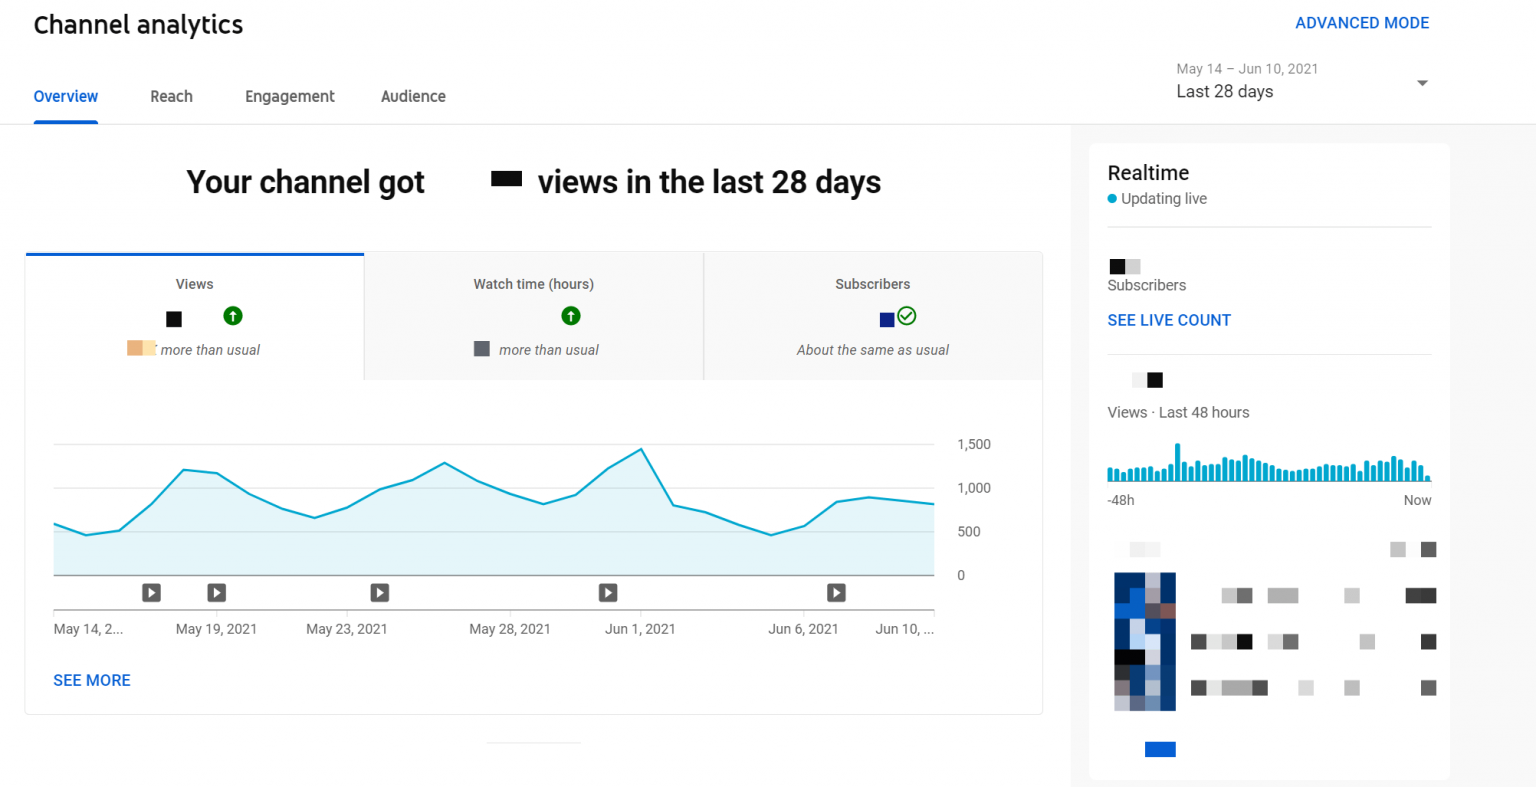Open the Last 28 days date range dropdown
1536x787 pixels.
click(1421, 84)
